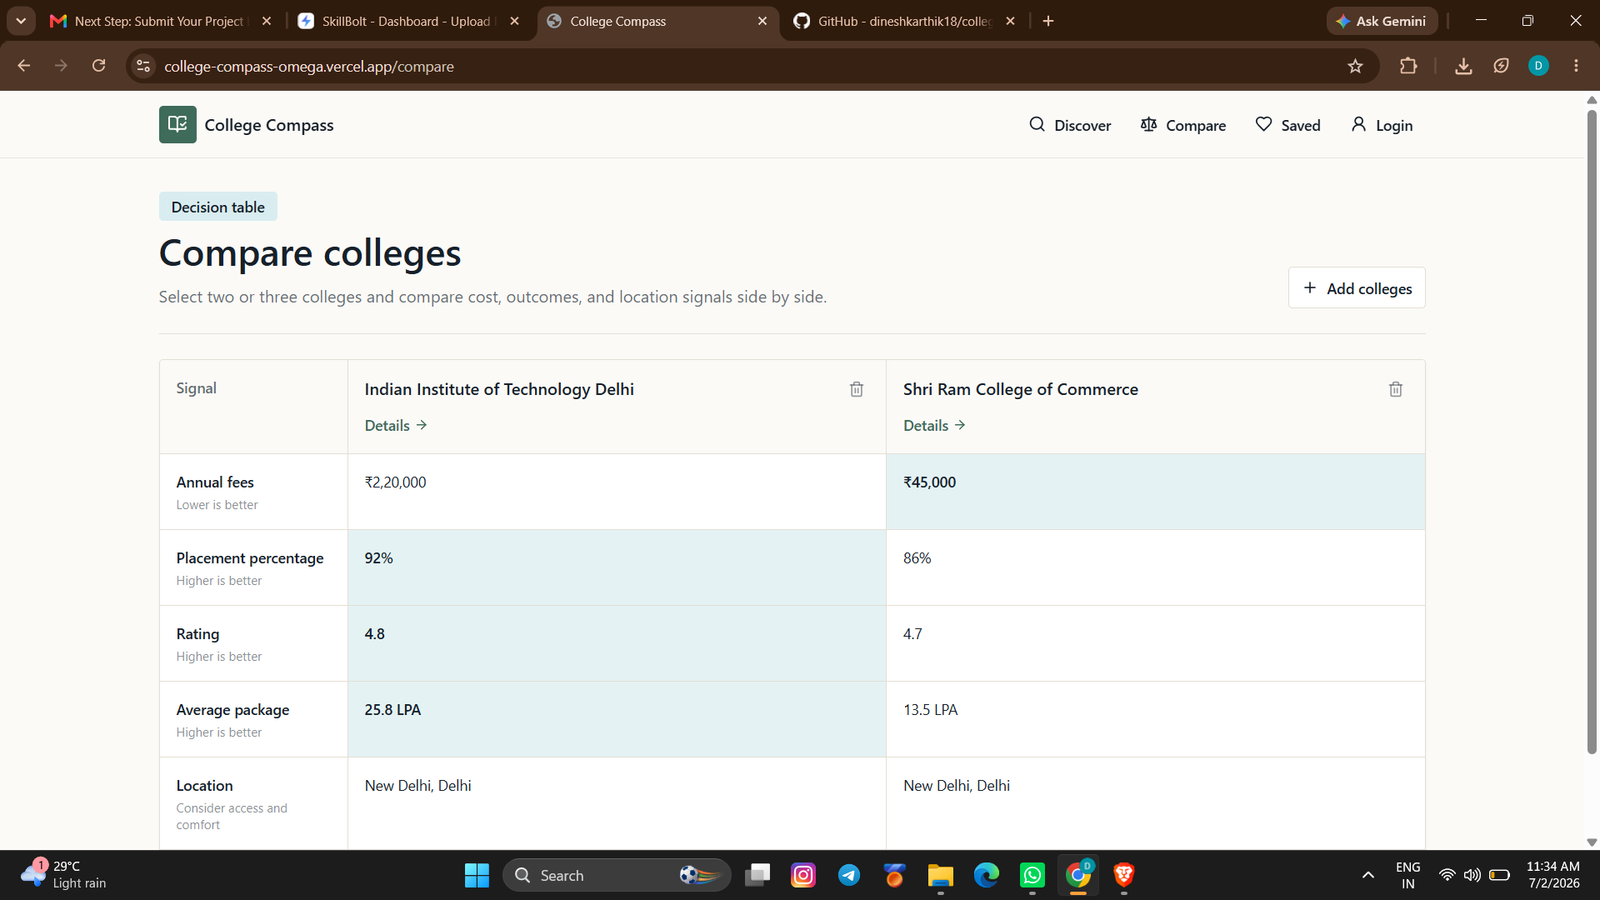Open Details link for IIT Delhi

(396, 425)
